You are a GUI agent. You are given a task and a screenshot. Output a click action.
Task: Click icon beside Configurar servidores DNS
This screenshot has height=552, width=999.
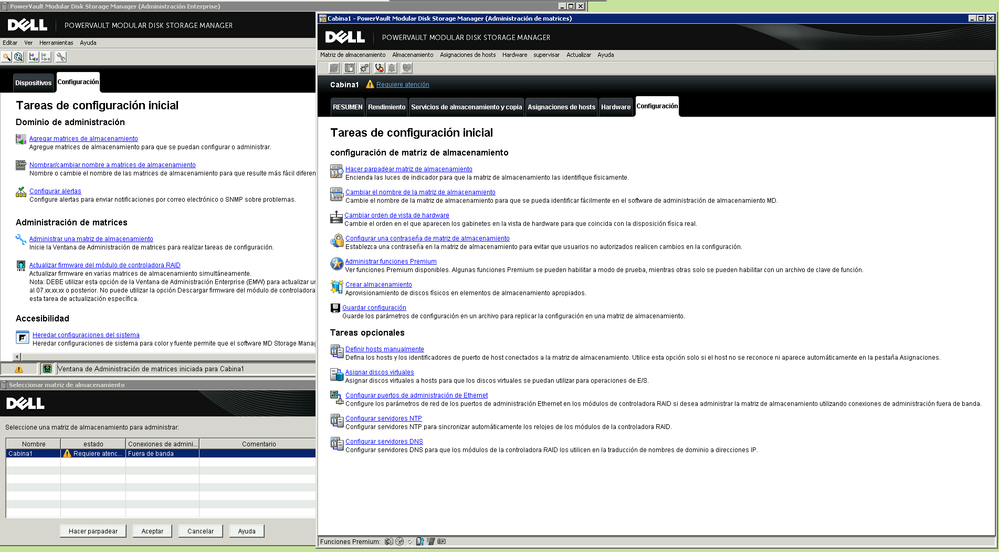[336, 444]
